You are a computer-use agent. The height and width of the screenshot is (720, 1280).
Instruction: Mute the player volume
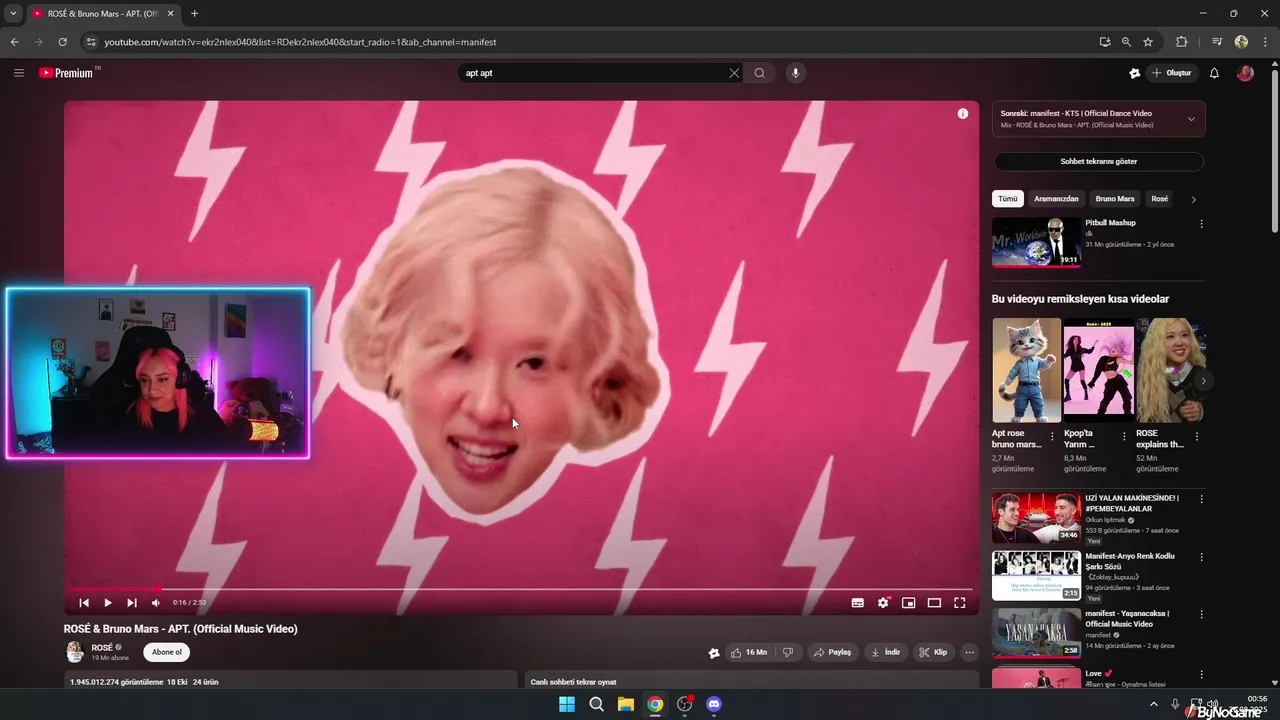(156, 603)
